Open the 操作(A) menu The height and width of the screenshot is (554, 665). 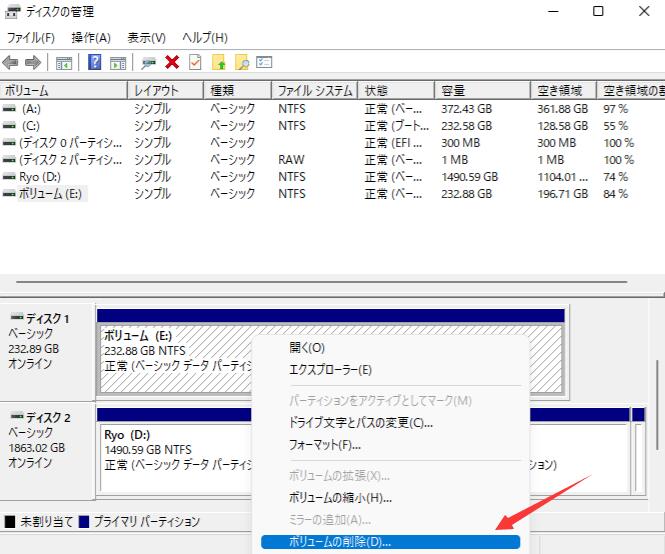pos(91,37)
